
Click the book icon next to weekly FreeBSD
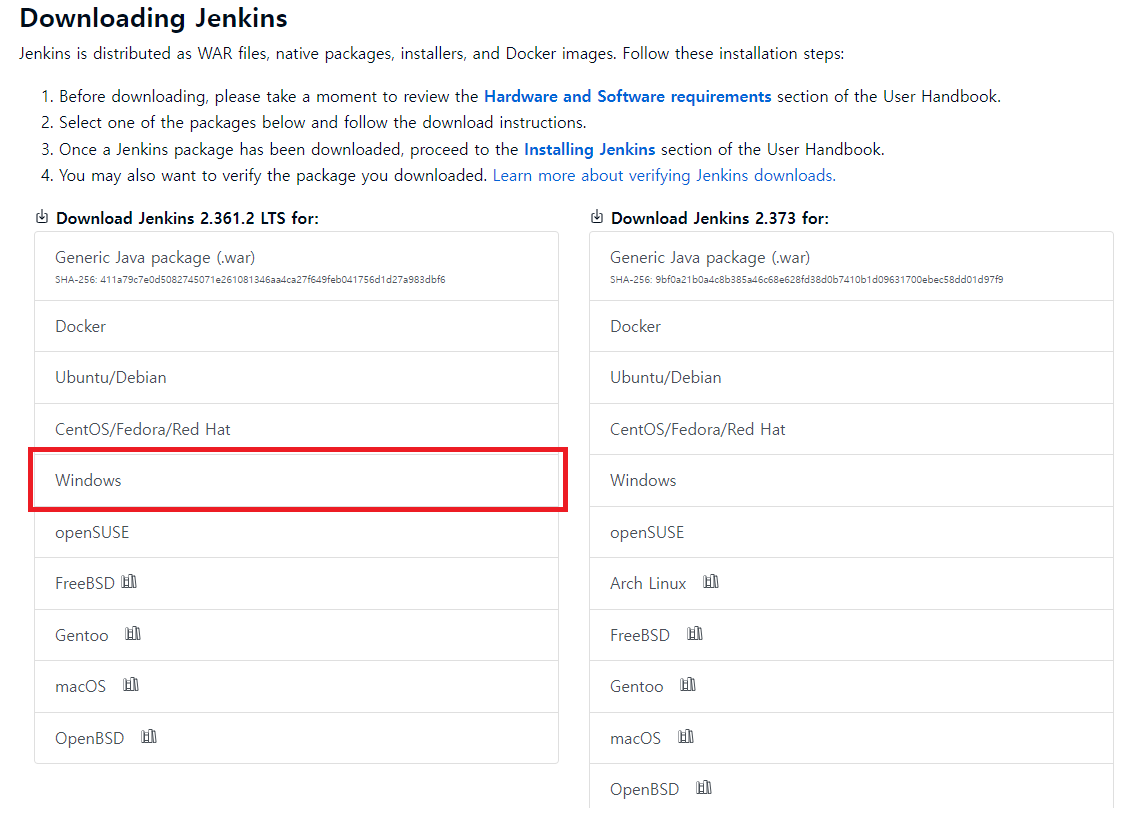click(695, 634)
